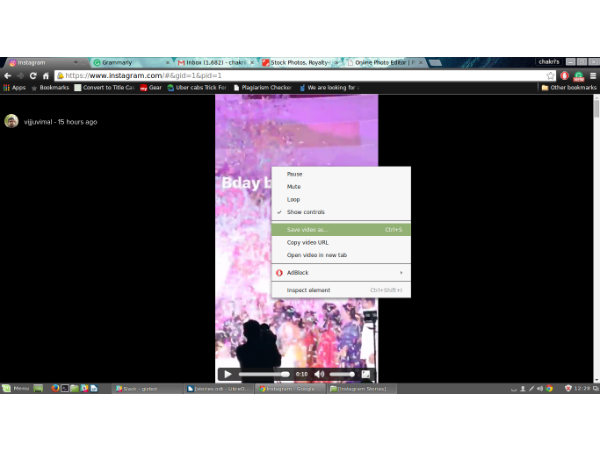Click the browser reload icon

[33, 75]
